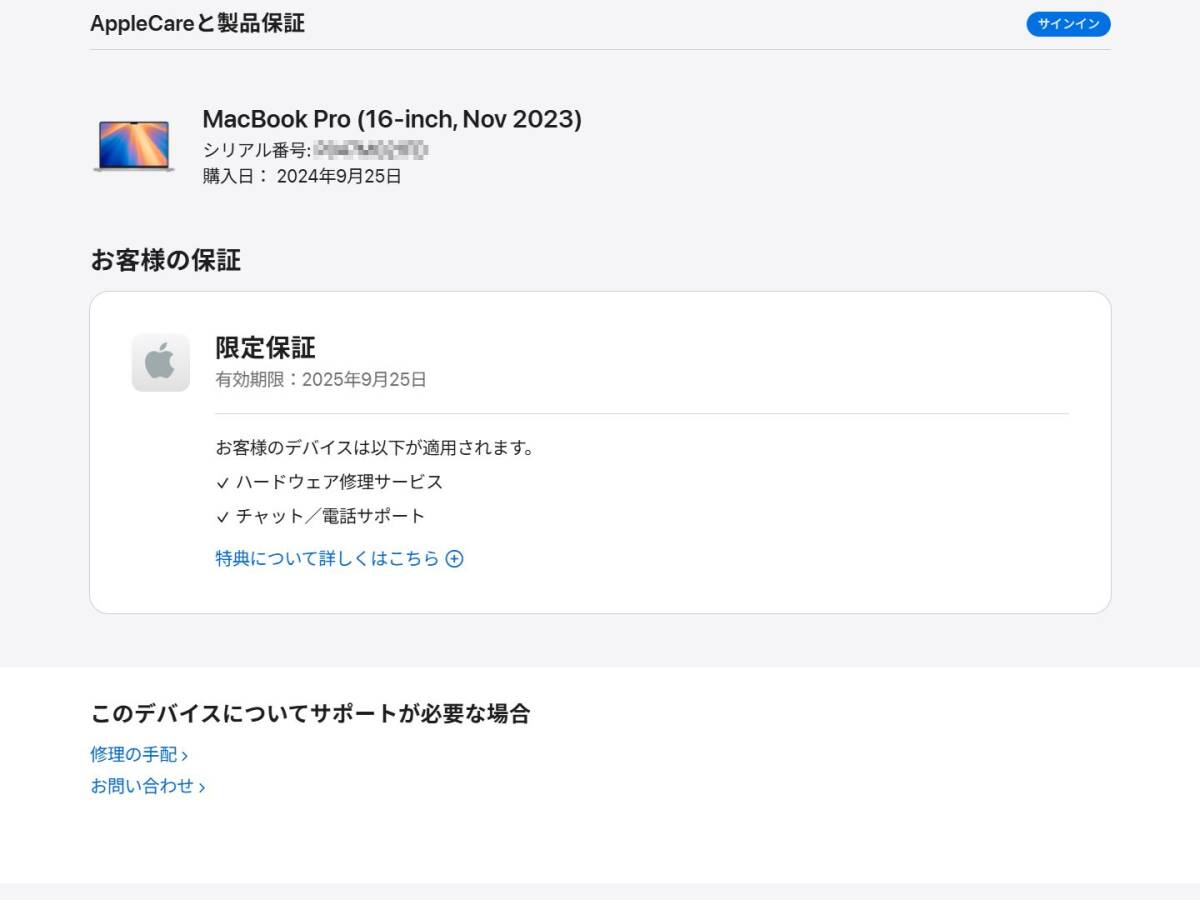Click the 限定保証 warranty heading
This screenshot has width=1200, height=900.
click(265, 348)
